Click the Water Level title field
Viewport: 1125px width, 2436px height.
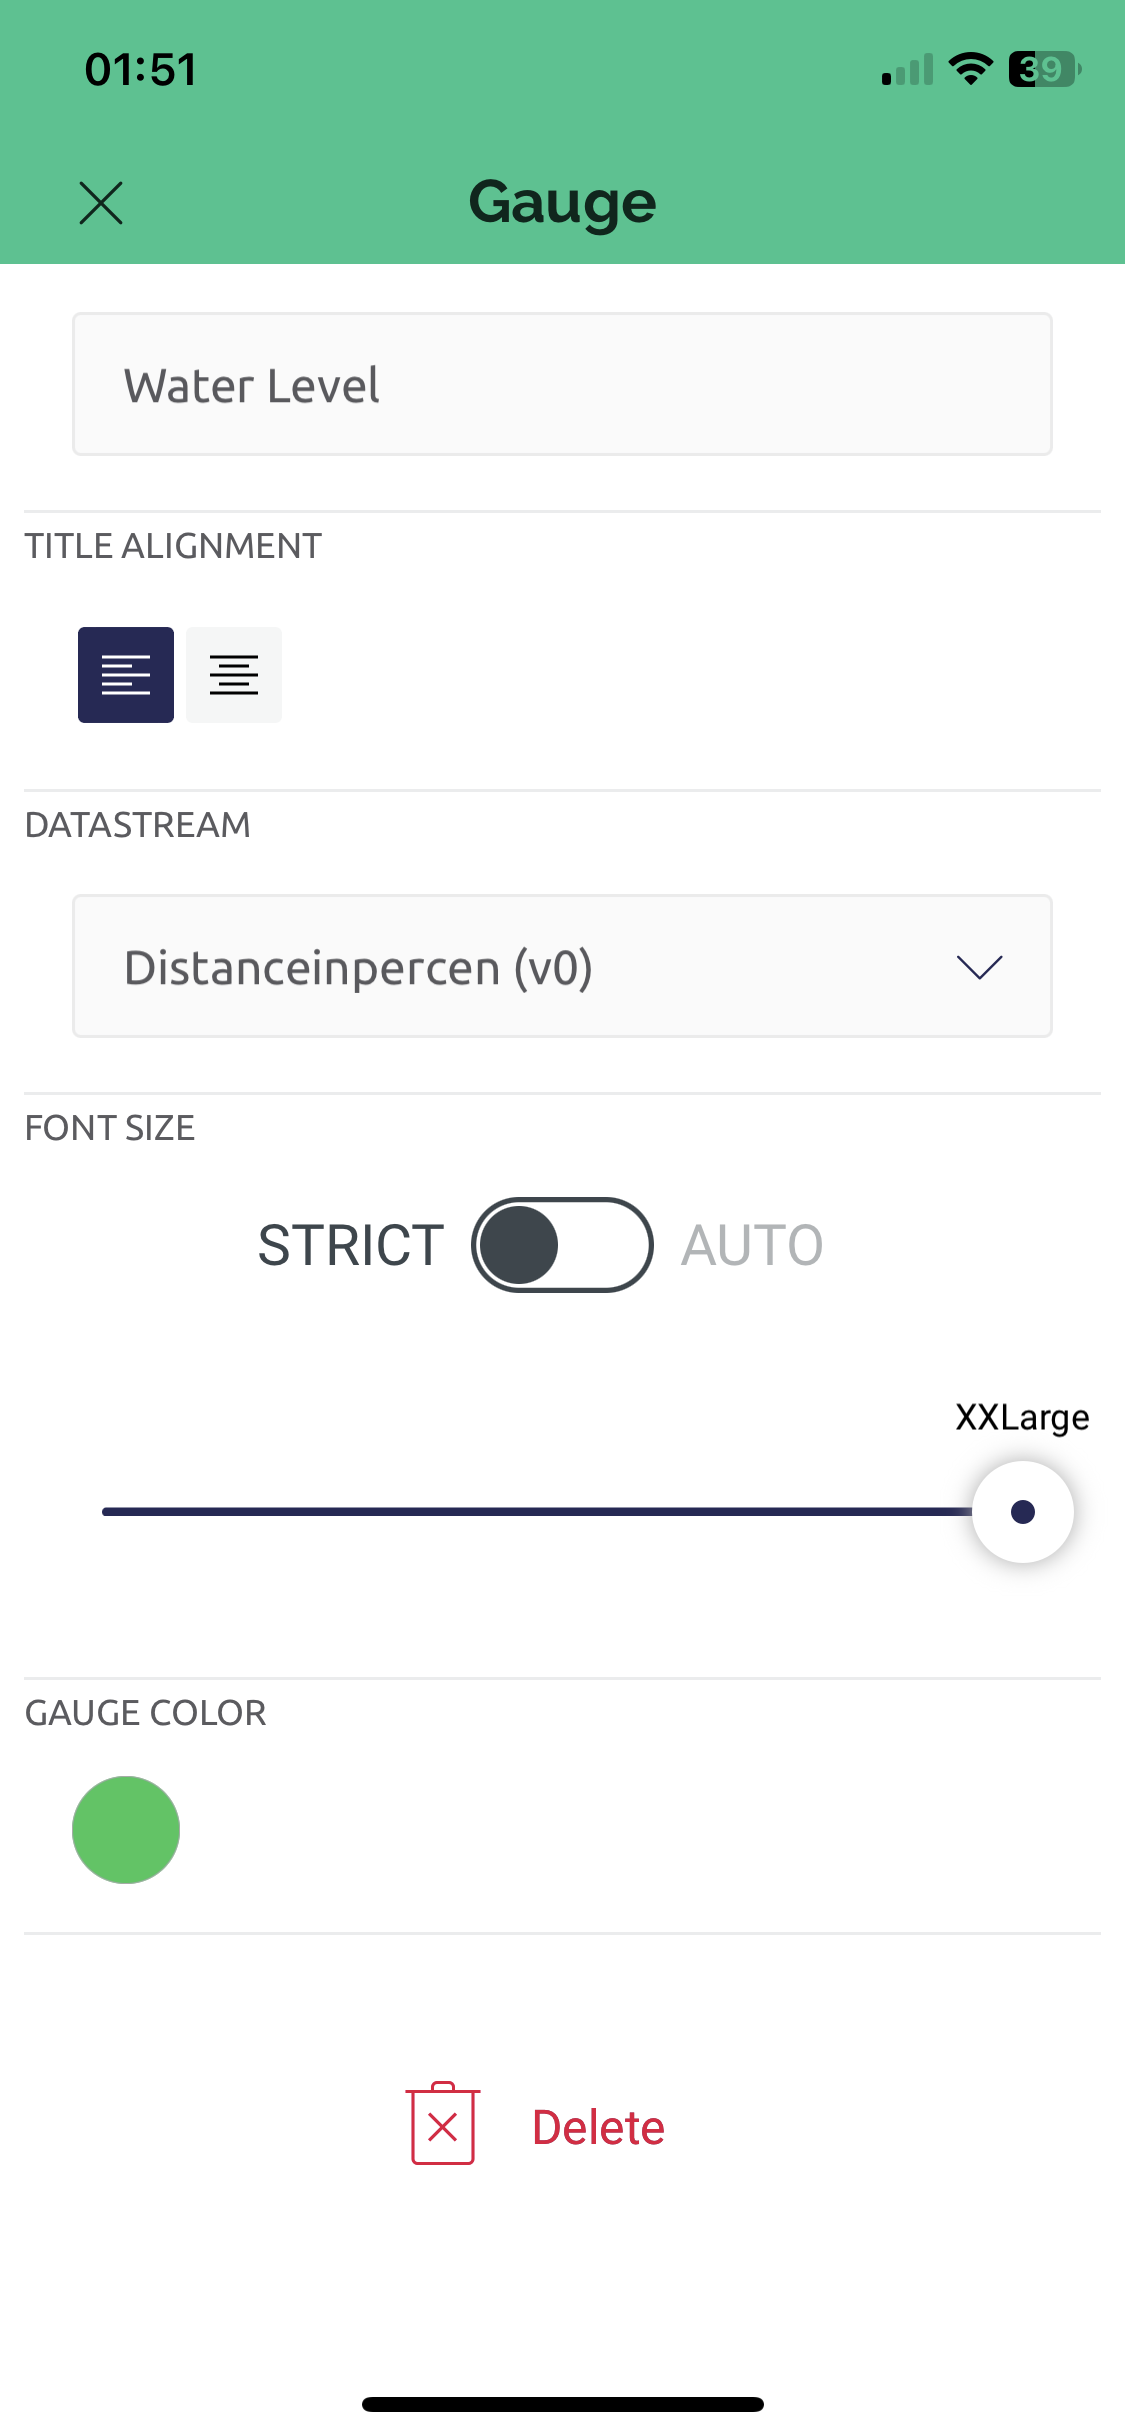[x=562, y=384]
